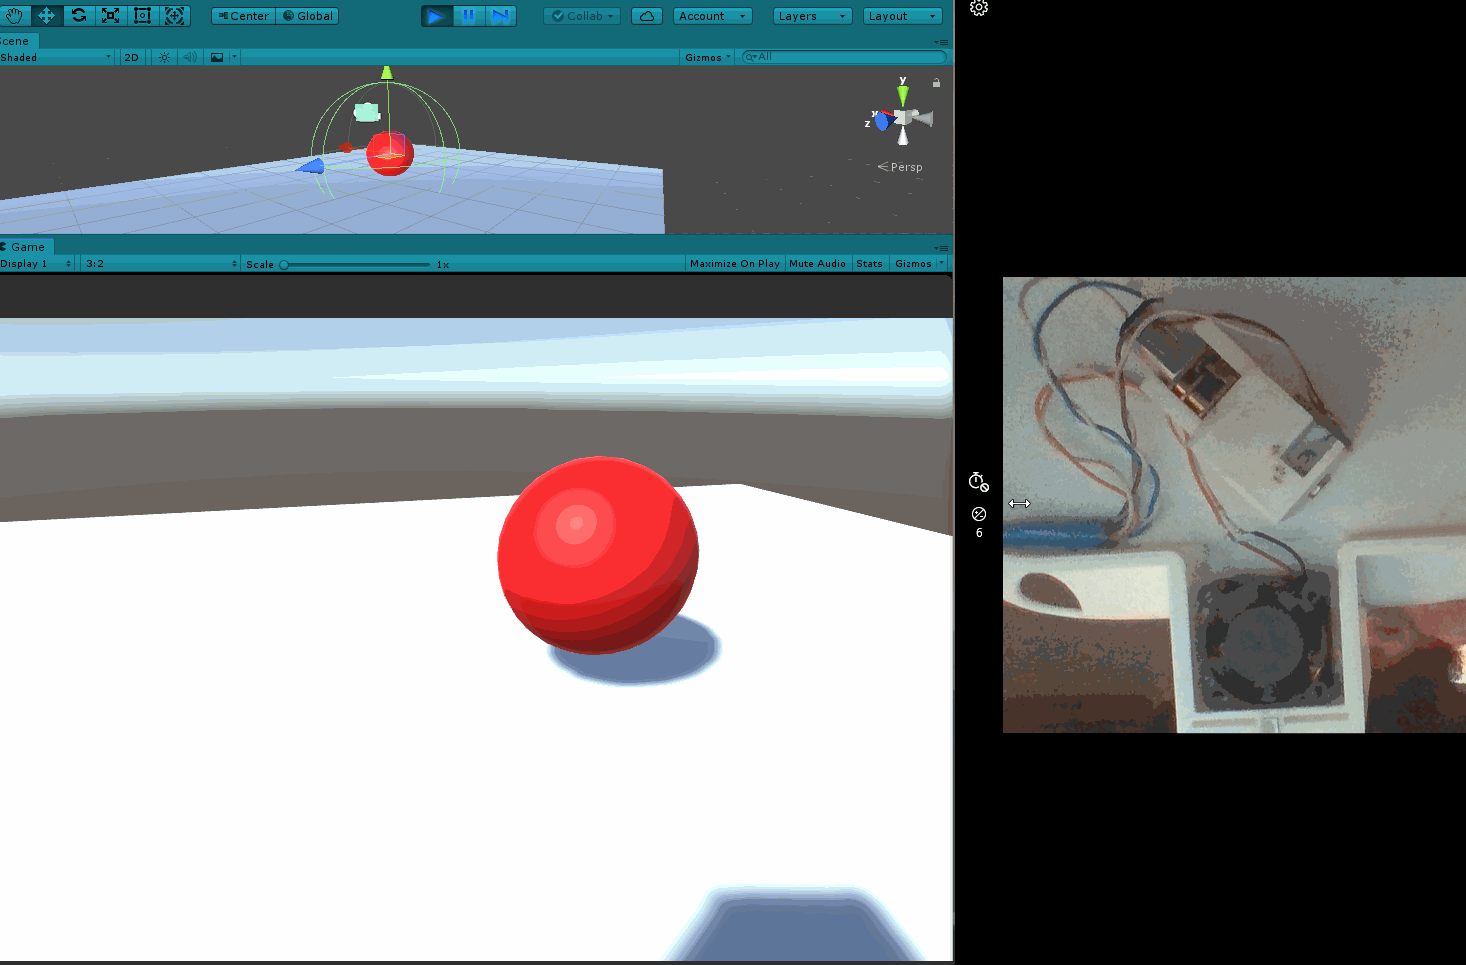Screen dimensions: 1466x965
Task: Click the Play button
Action: point(436,15)
